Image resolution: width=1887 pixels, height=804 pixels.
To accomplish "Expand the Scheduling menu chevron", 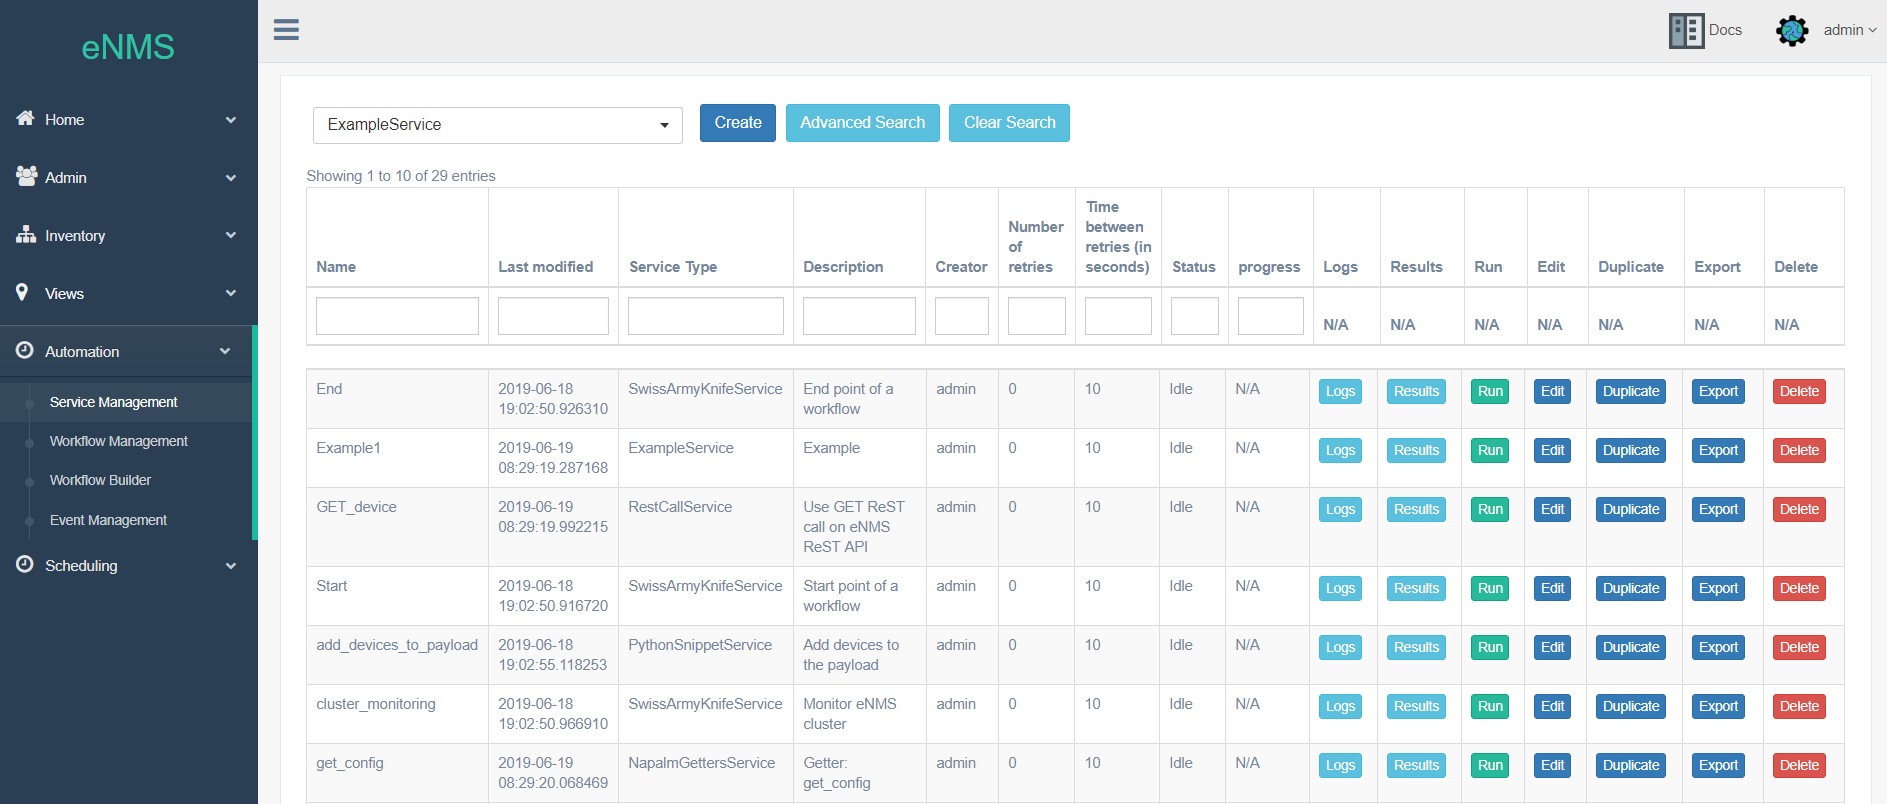I will point(231,566).
